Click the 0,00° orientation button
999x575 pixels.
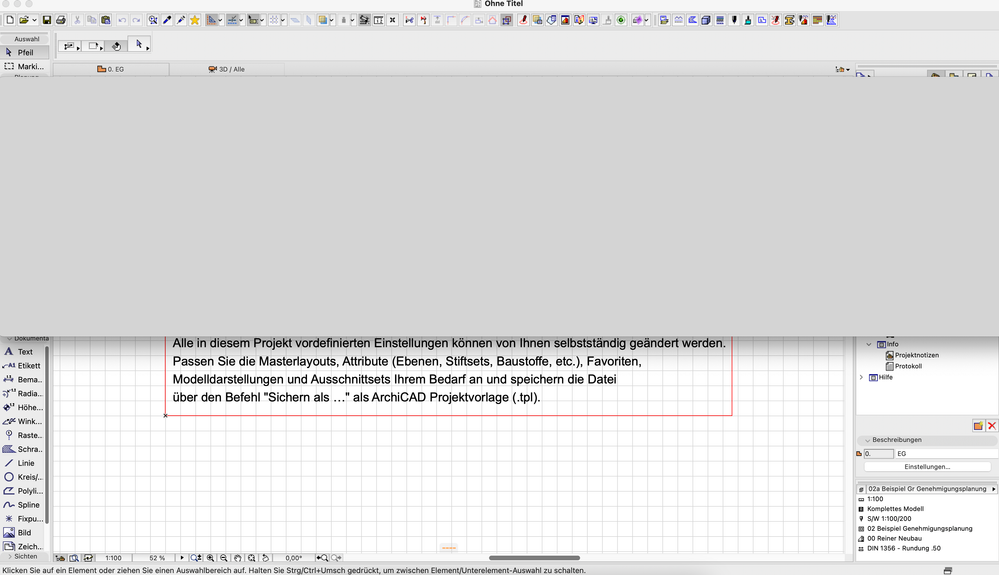294,558
